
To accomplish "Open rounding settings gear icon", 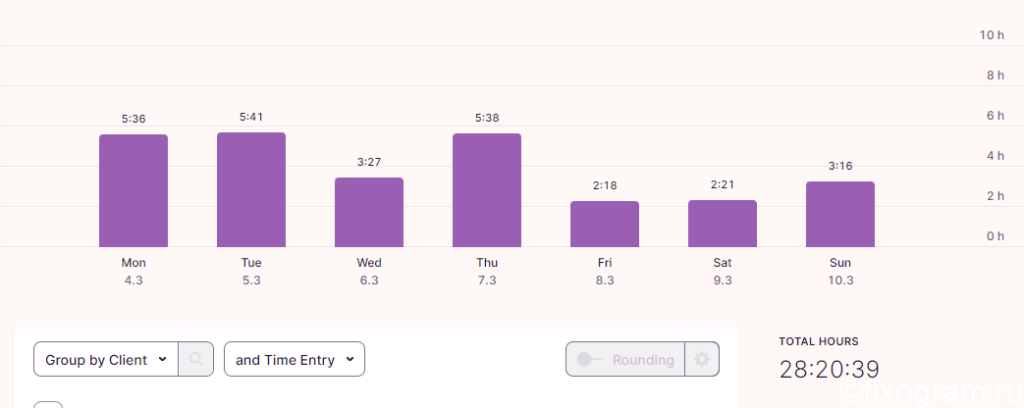I will click(x=702, y=359).
